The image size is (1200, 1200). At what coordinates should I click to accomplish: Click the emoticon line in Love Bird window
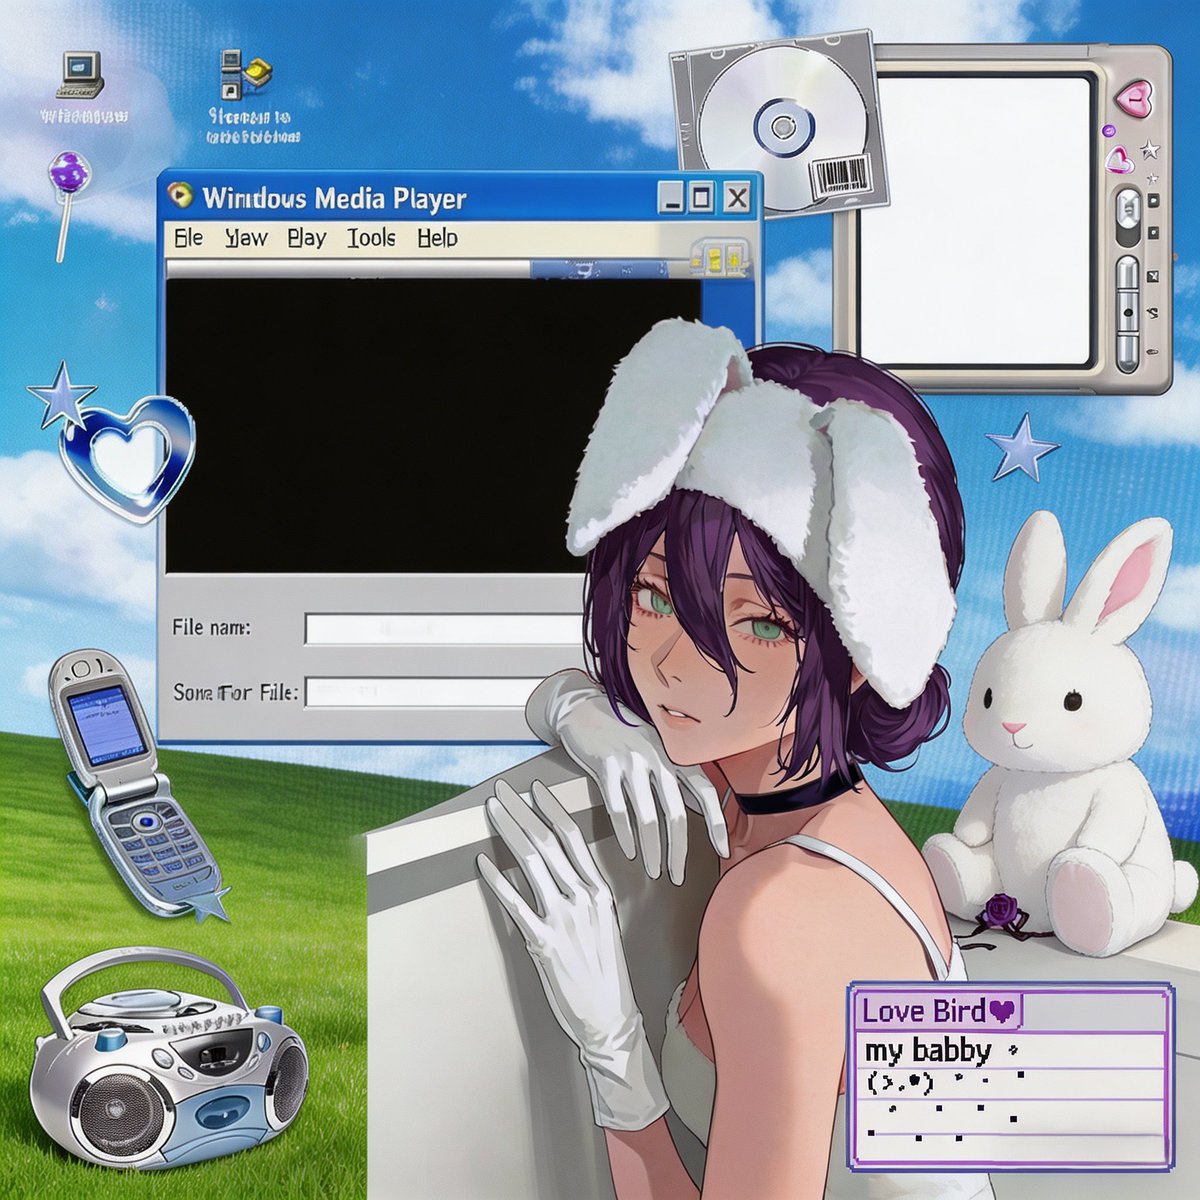pyautogui.click(x=900, y=1082)
